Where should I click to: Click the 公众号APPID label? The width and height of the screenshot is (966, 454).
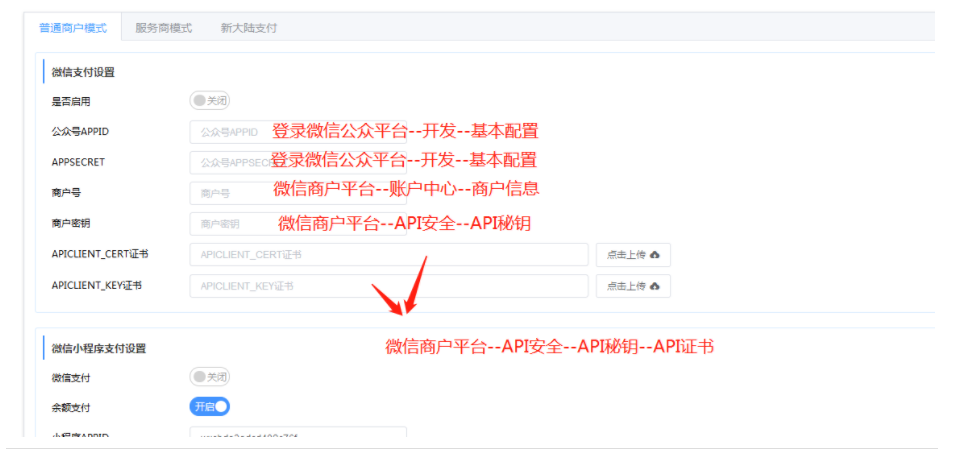click(x=80, y=131)
